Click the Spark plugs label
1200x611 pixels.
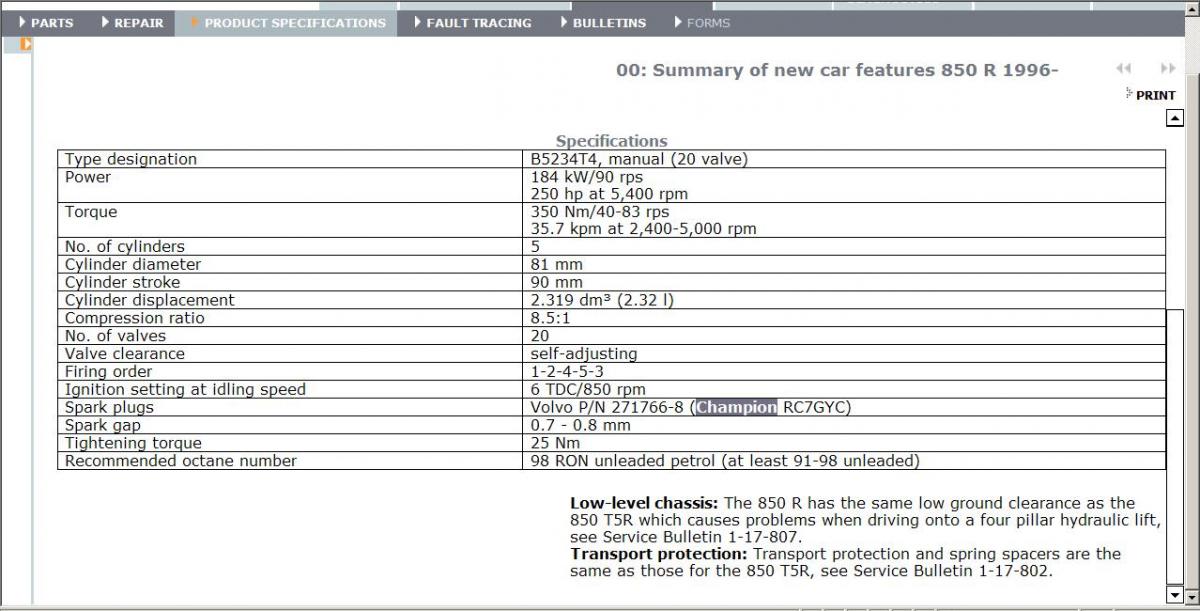click(x=110, y=407)
